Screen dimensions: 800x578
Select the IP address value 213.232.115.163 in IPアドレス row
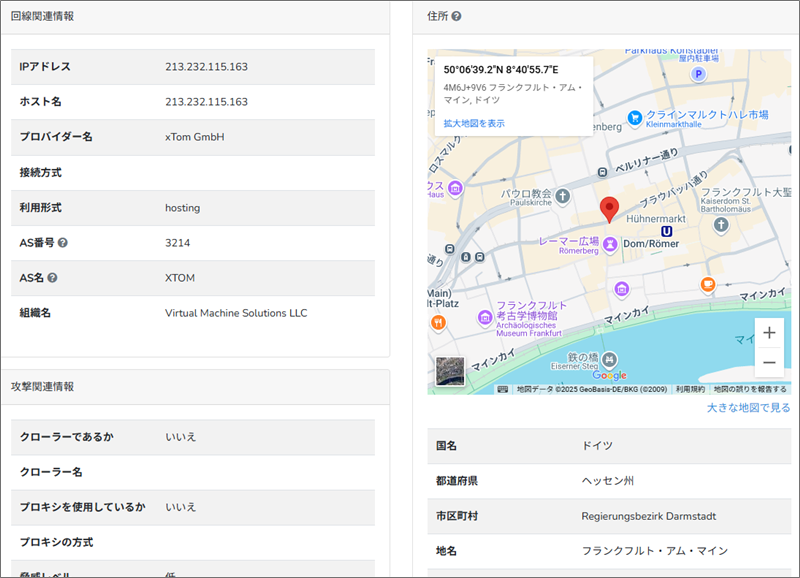[206, 67]
